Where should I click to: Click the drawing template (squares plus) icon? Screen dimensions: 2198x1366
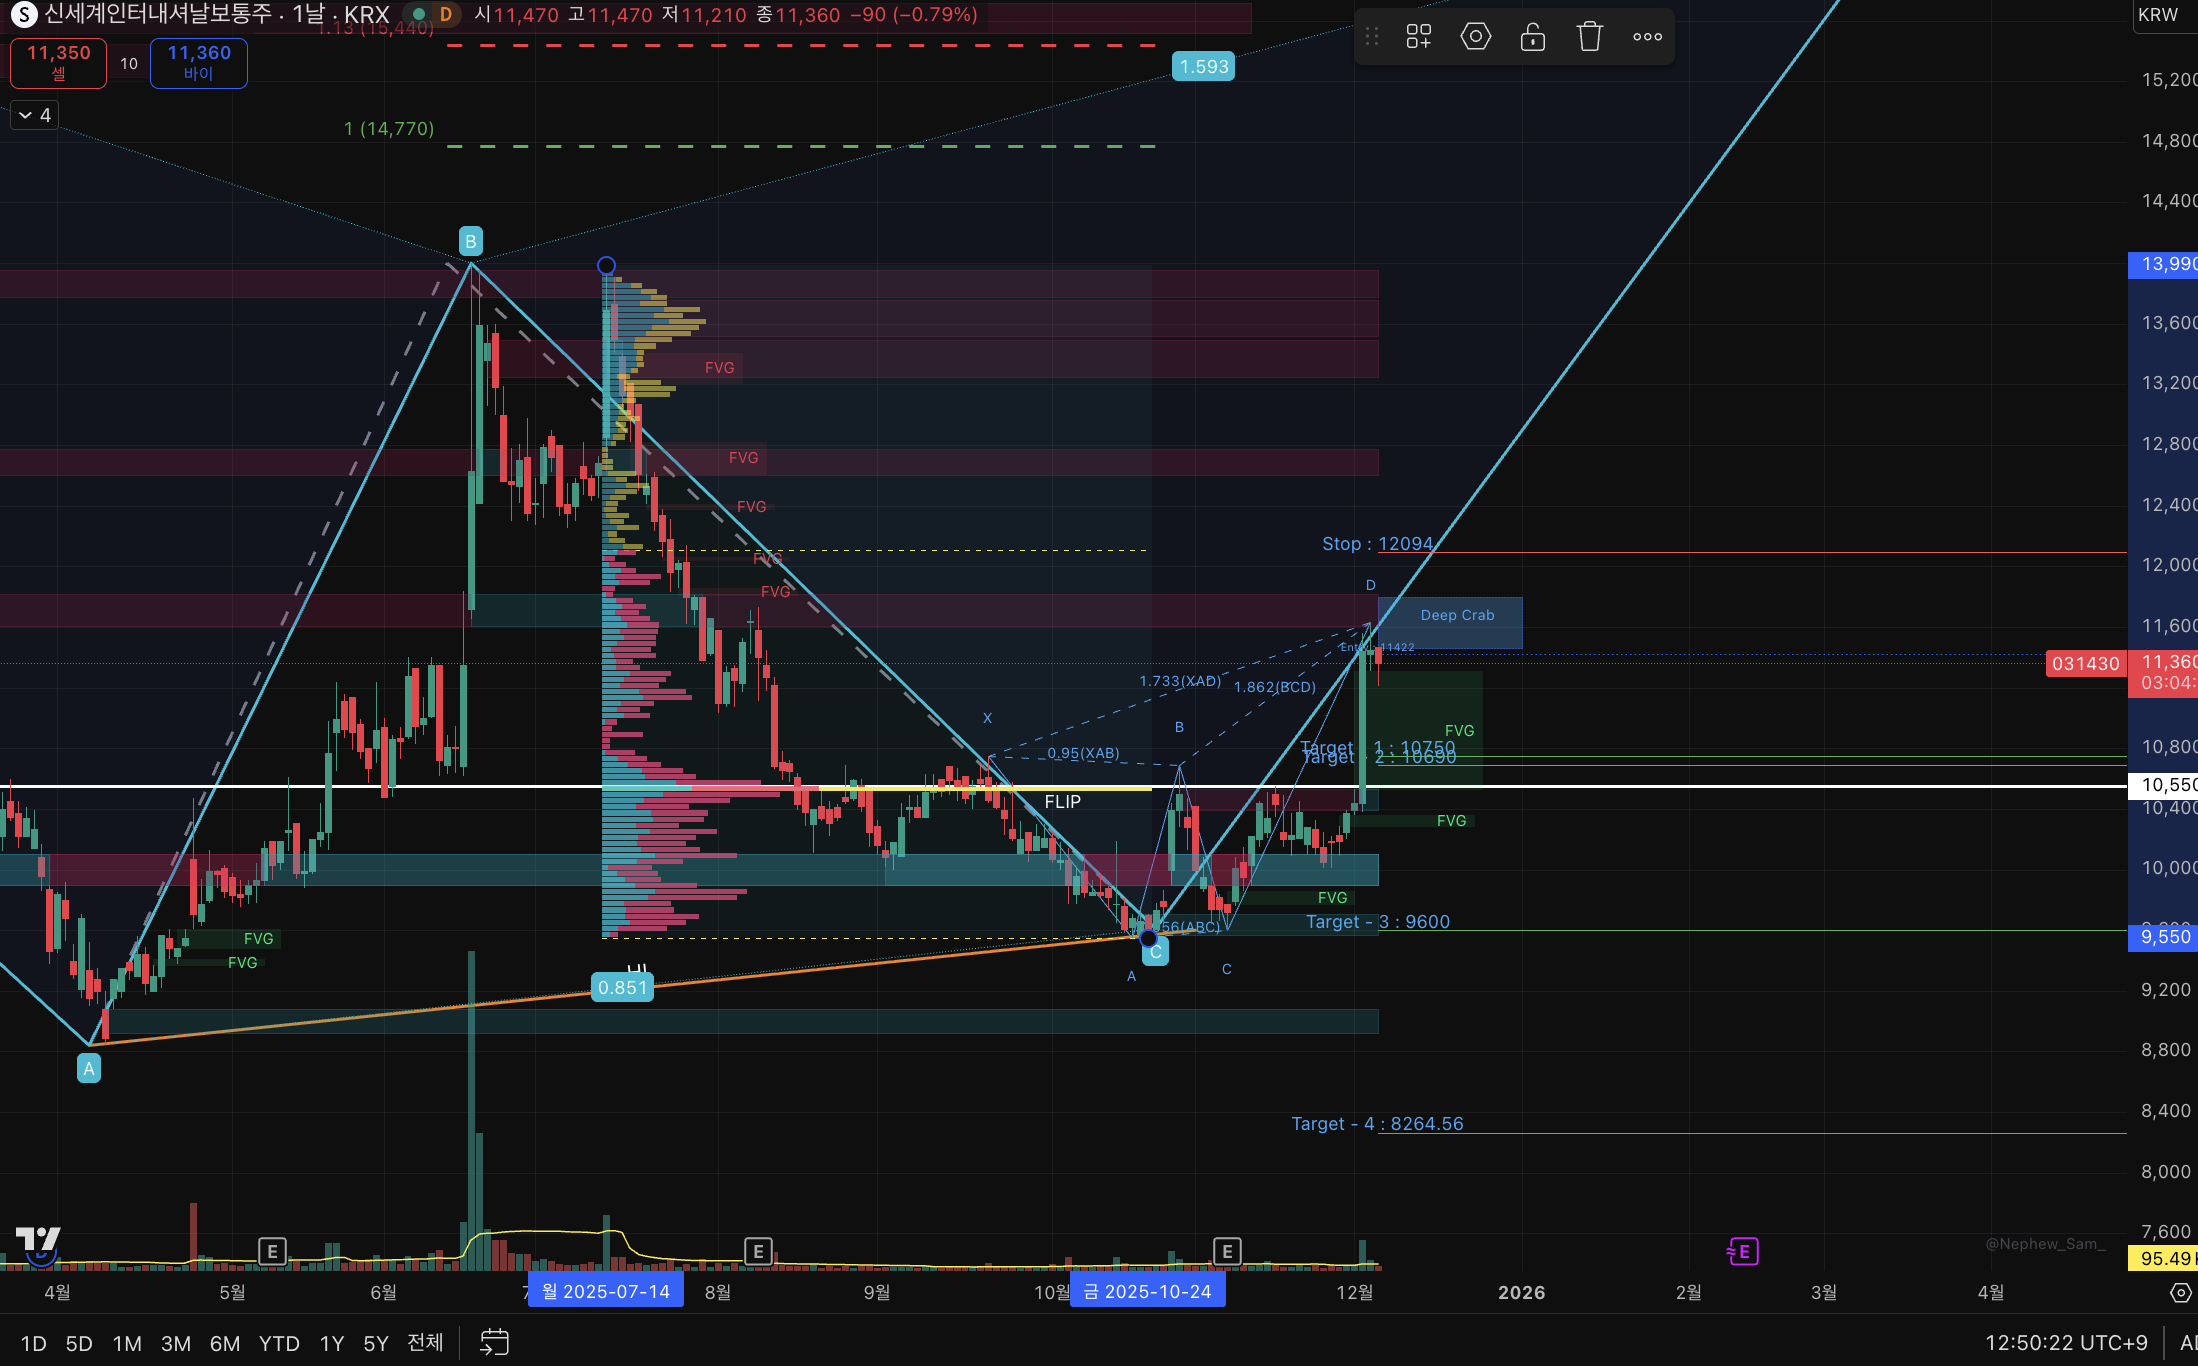pyautogui.click(x=1418, y=37)
